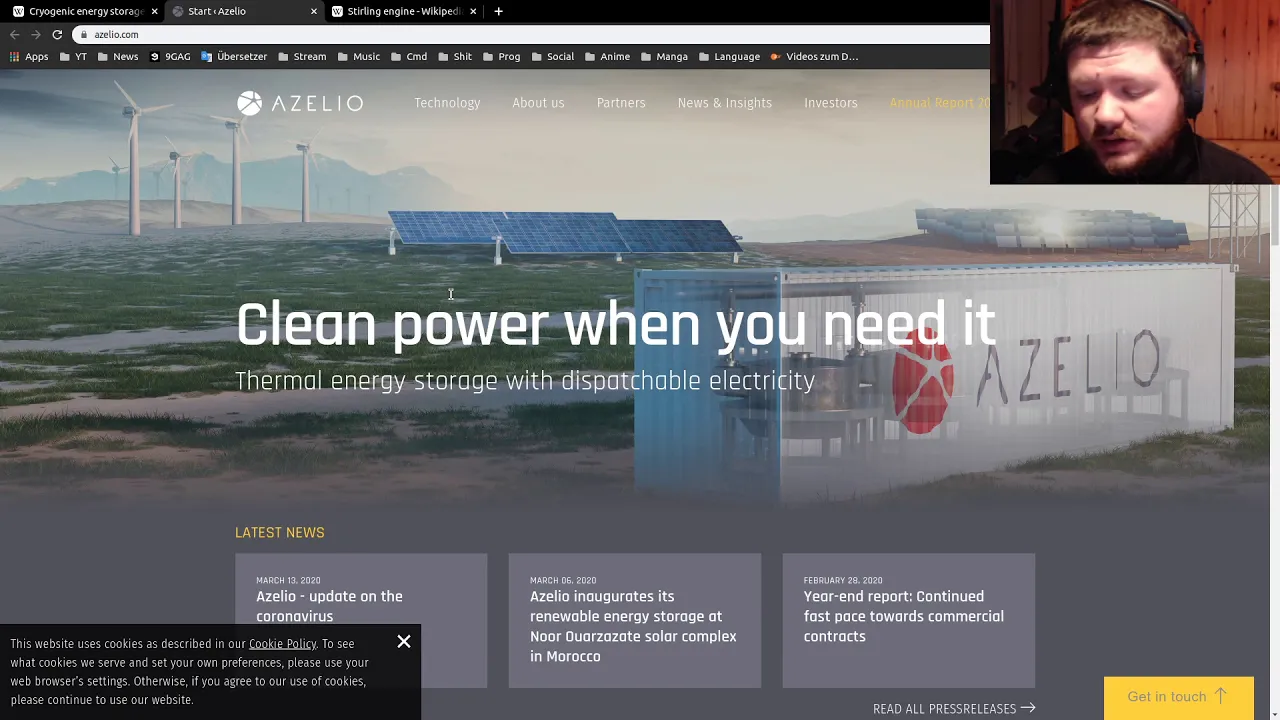Screen dimensions: 1280x720
Task: Open the Videos zum D... bookmark
Action: click(x=814, y=57)
